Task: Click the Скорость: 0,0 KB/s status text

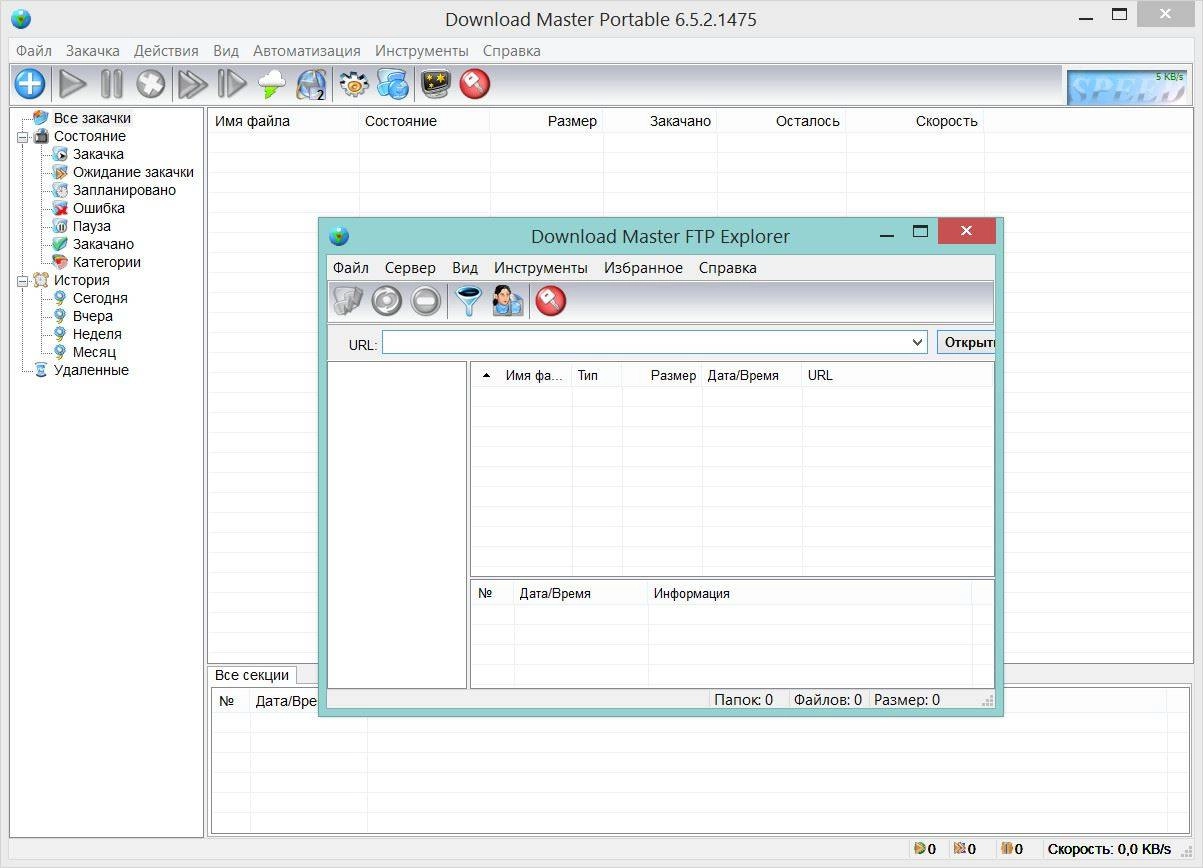Action: click(1109, 849)
